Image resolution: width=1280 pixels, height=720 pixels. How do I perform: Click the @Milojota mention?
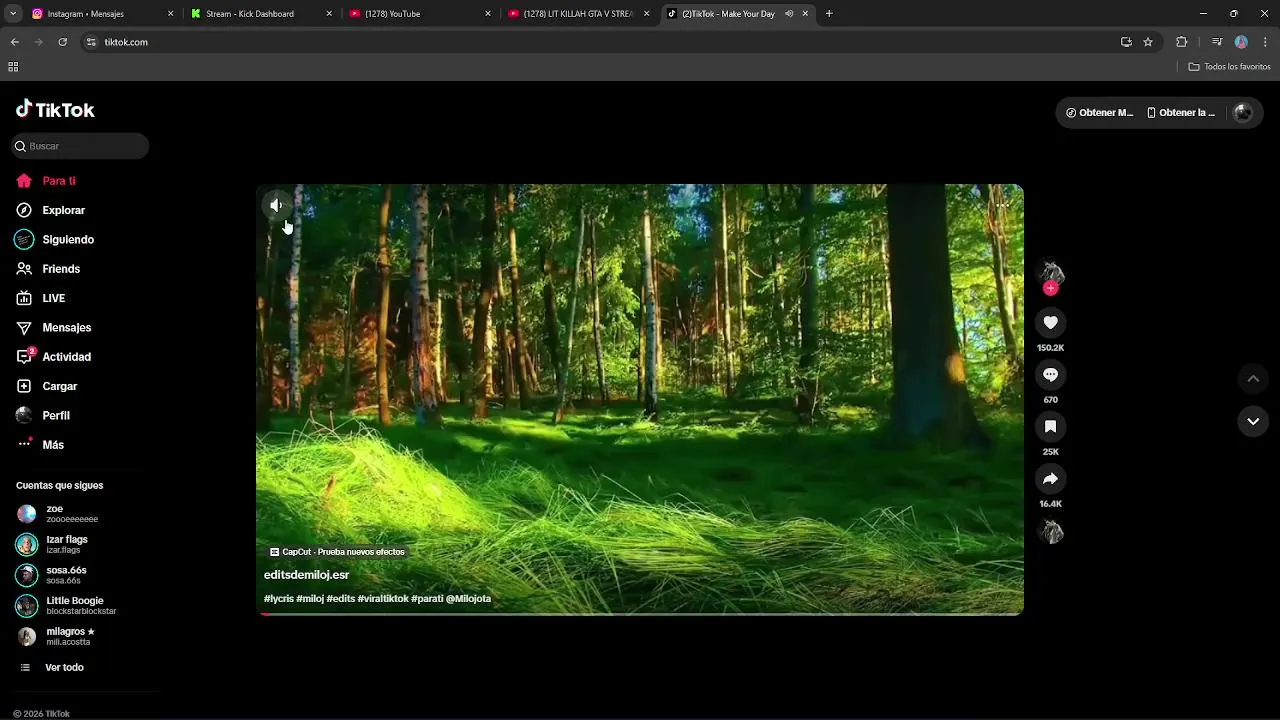pos(468,599)
